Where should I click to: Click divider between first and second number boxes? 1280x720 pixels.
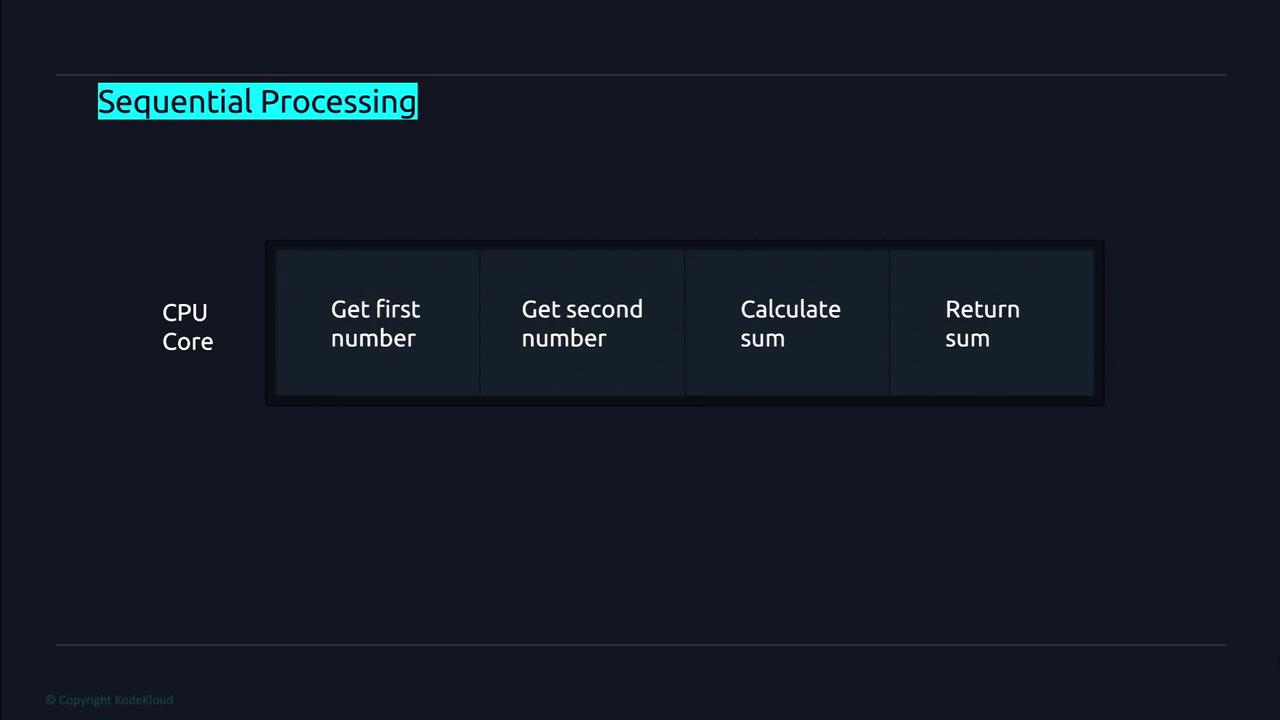(480, 323)
